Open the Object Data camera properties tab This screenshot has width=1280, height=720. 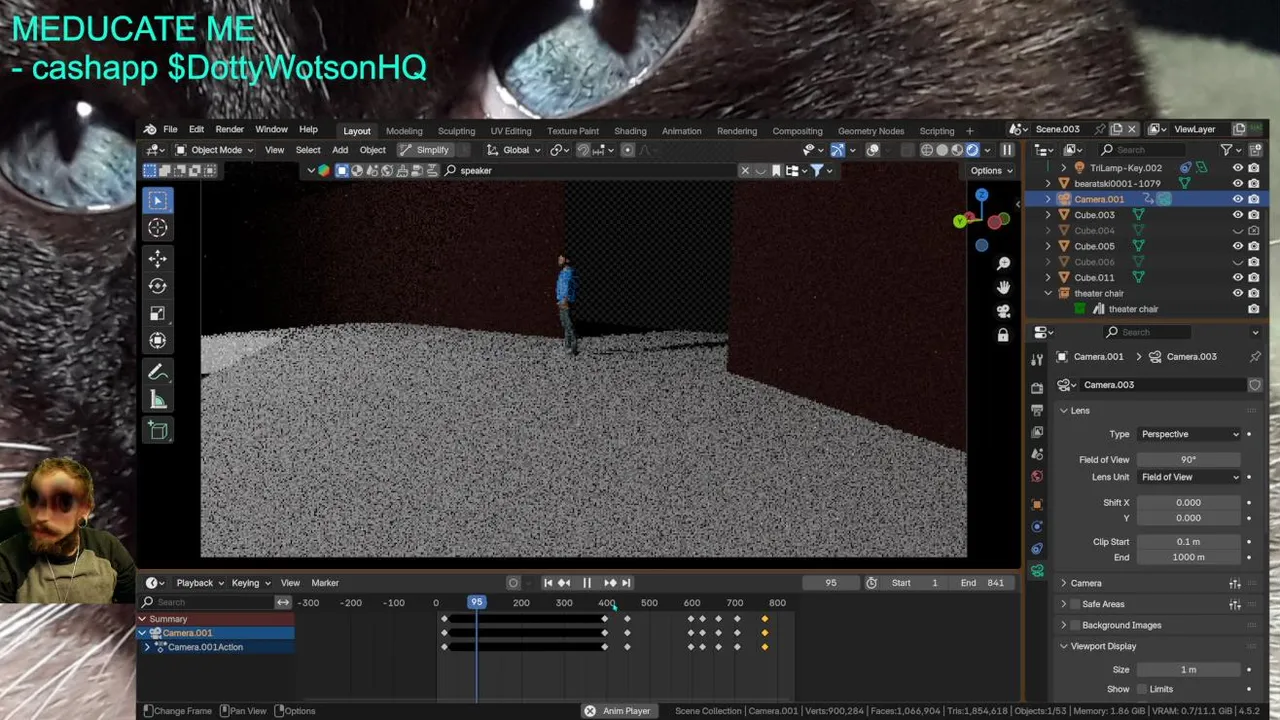(x=1037, y=571)
